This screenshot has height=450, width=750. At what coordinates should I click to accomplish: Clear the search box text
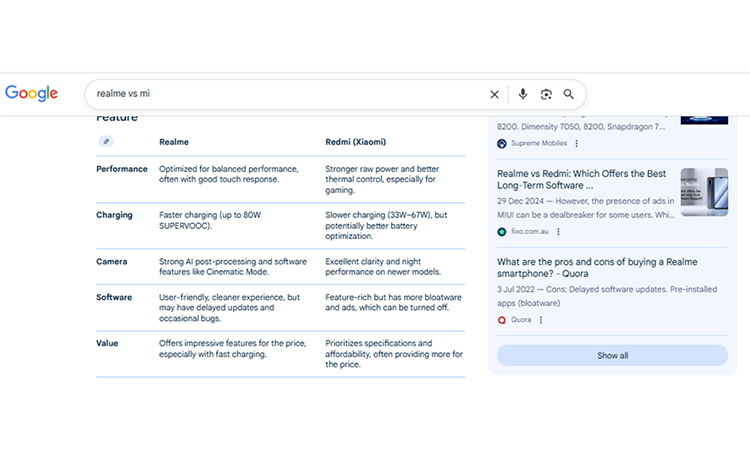(494, 94)
